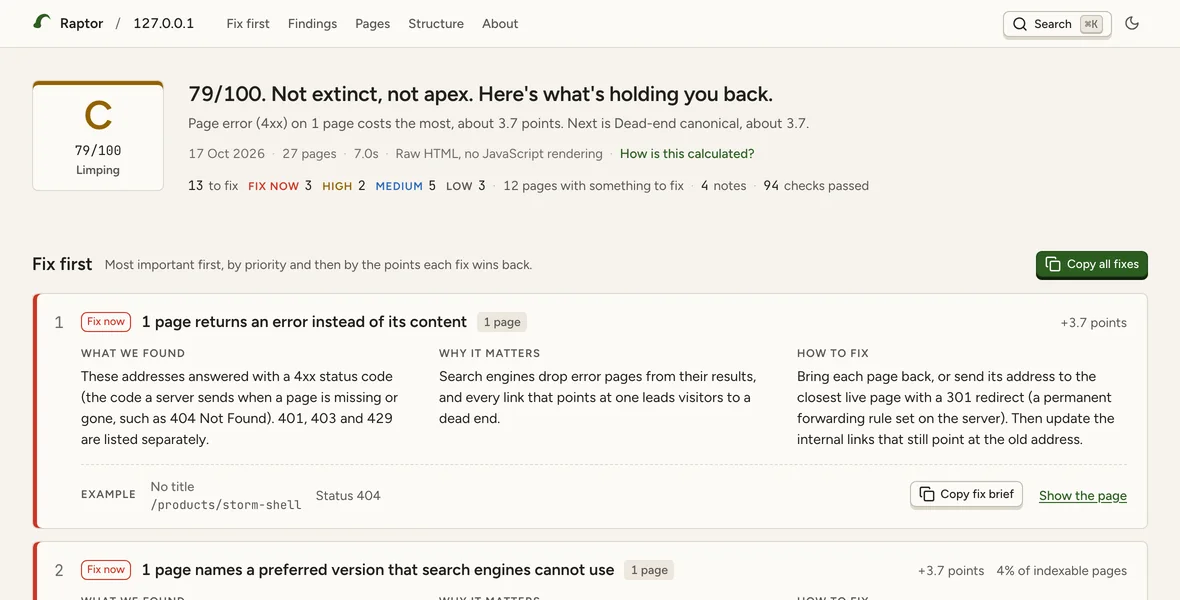Open the Pages section
1180x600 pixels.
click(373, 23)
